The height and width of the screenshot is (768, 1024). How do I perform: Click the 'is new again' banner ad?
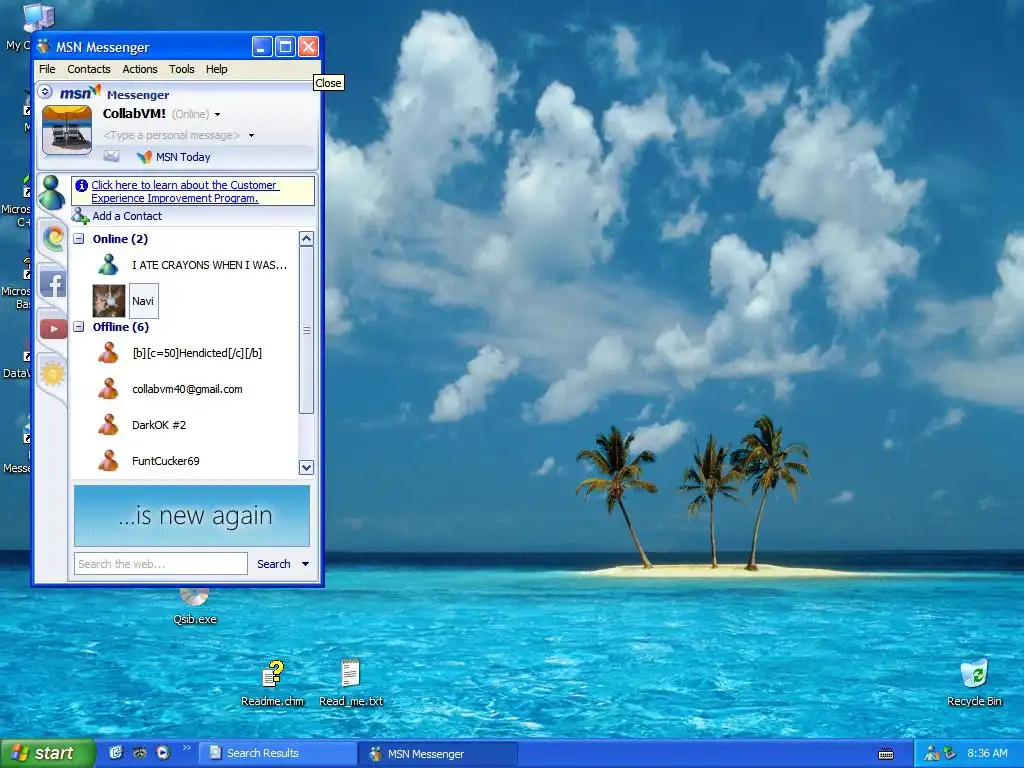(192, 516)
